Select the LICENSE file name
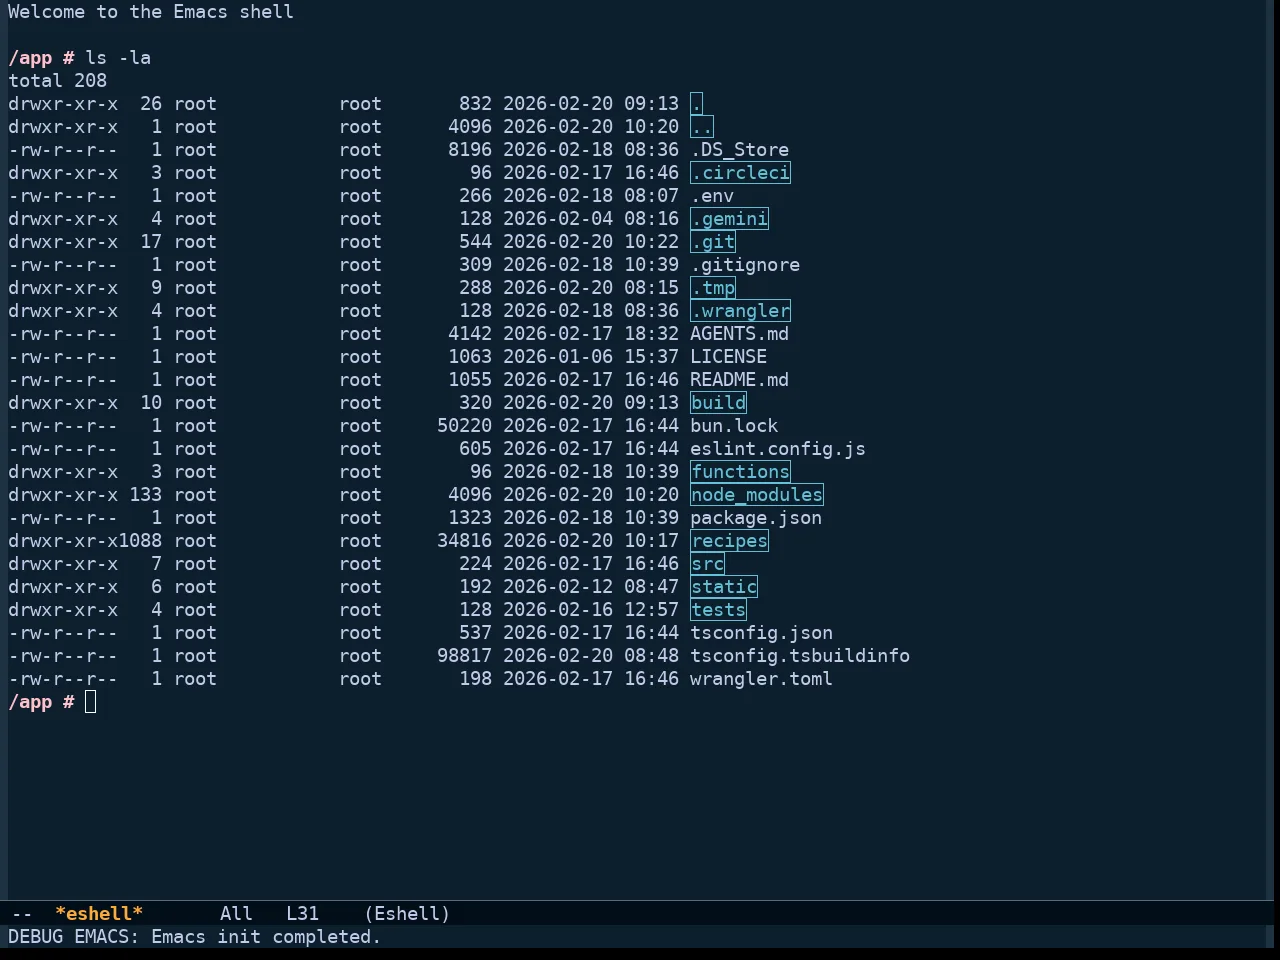 coord(729,357)
